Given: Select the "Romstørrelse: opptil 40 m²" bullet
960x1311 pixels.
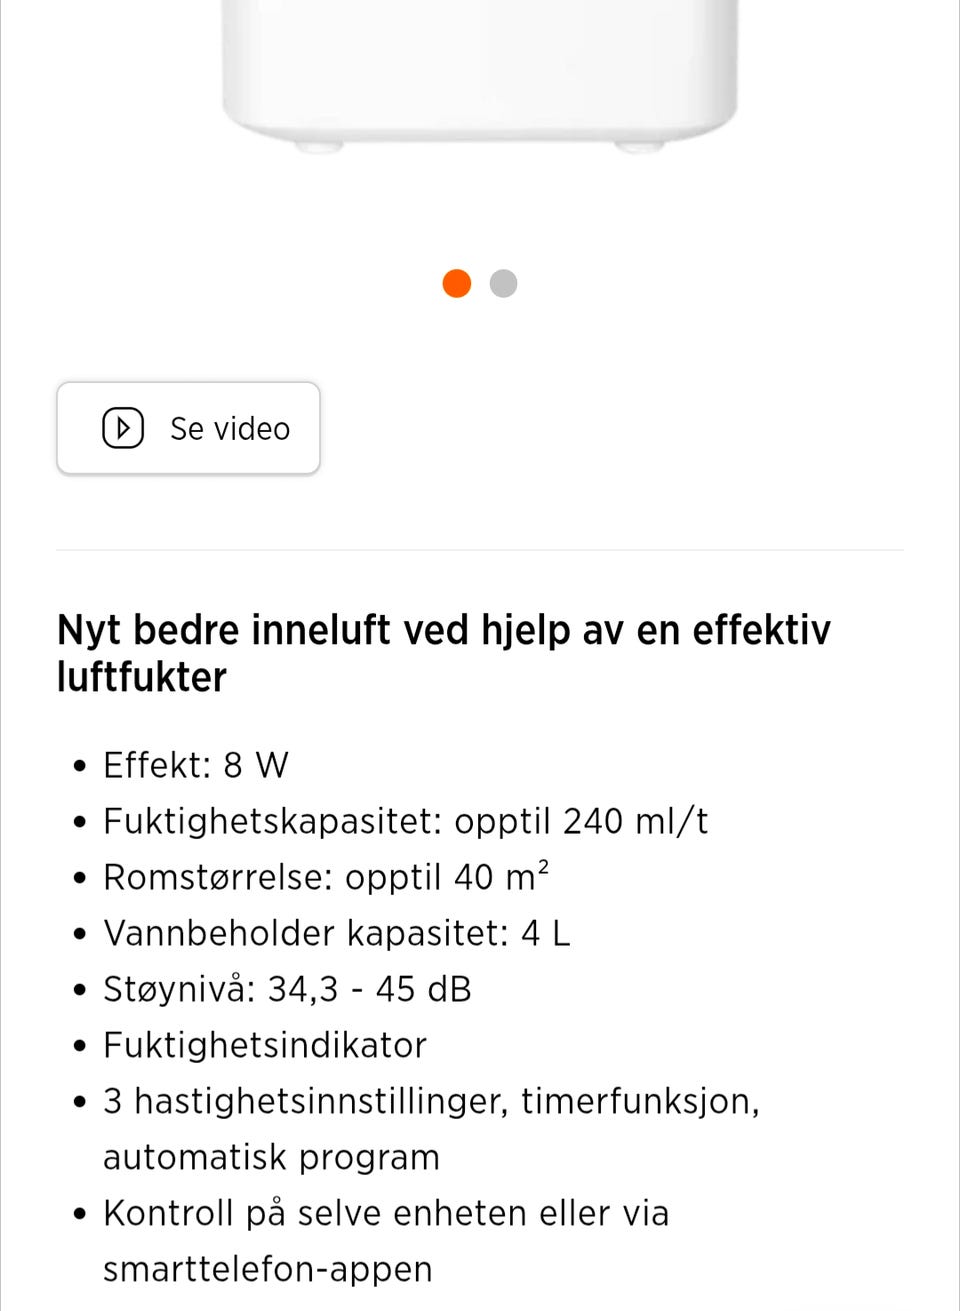Looking at the screenshot, I should [x=326, y=876].
